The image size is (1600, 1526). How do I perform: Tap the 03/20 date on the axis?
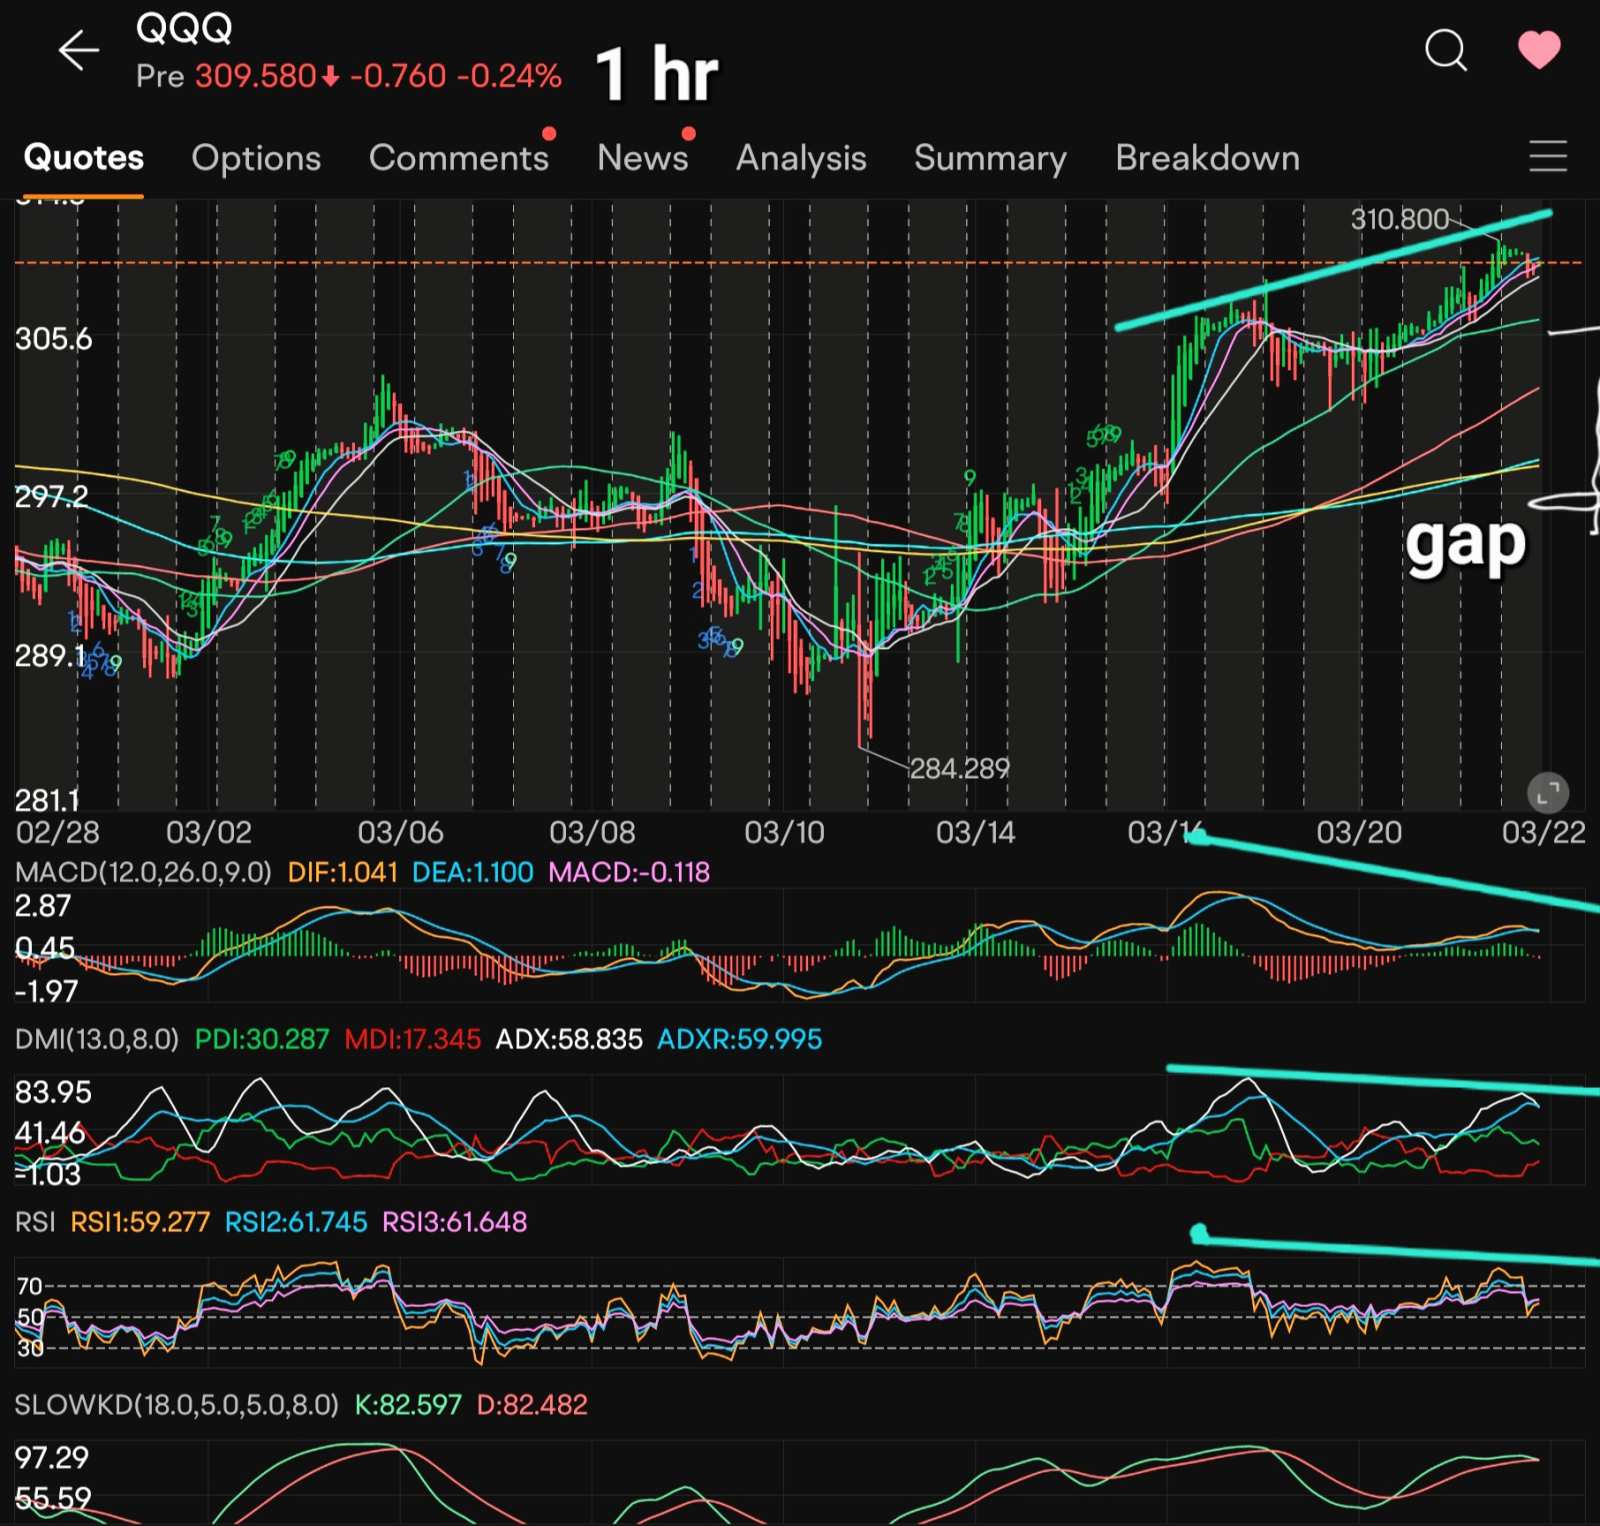click(1359, 832)
